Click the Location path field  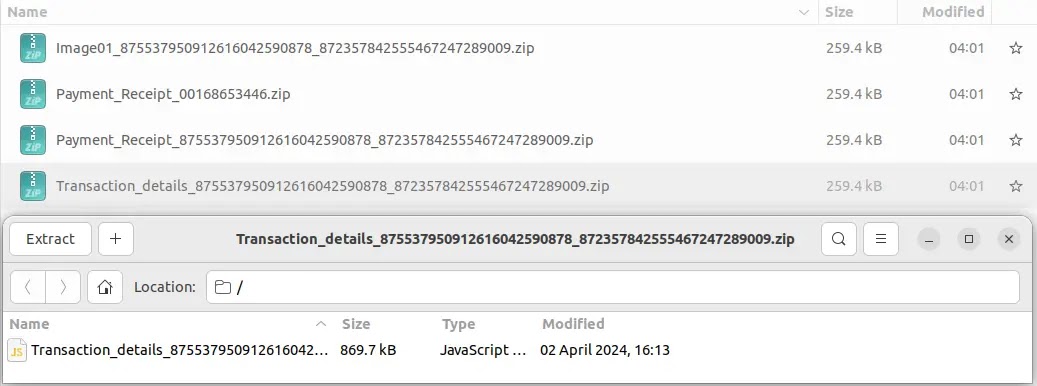click(612, 287)
